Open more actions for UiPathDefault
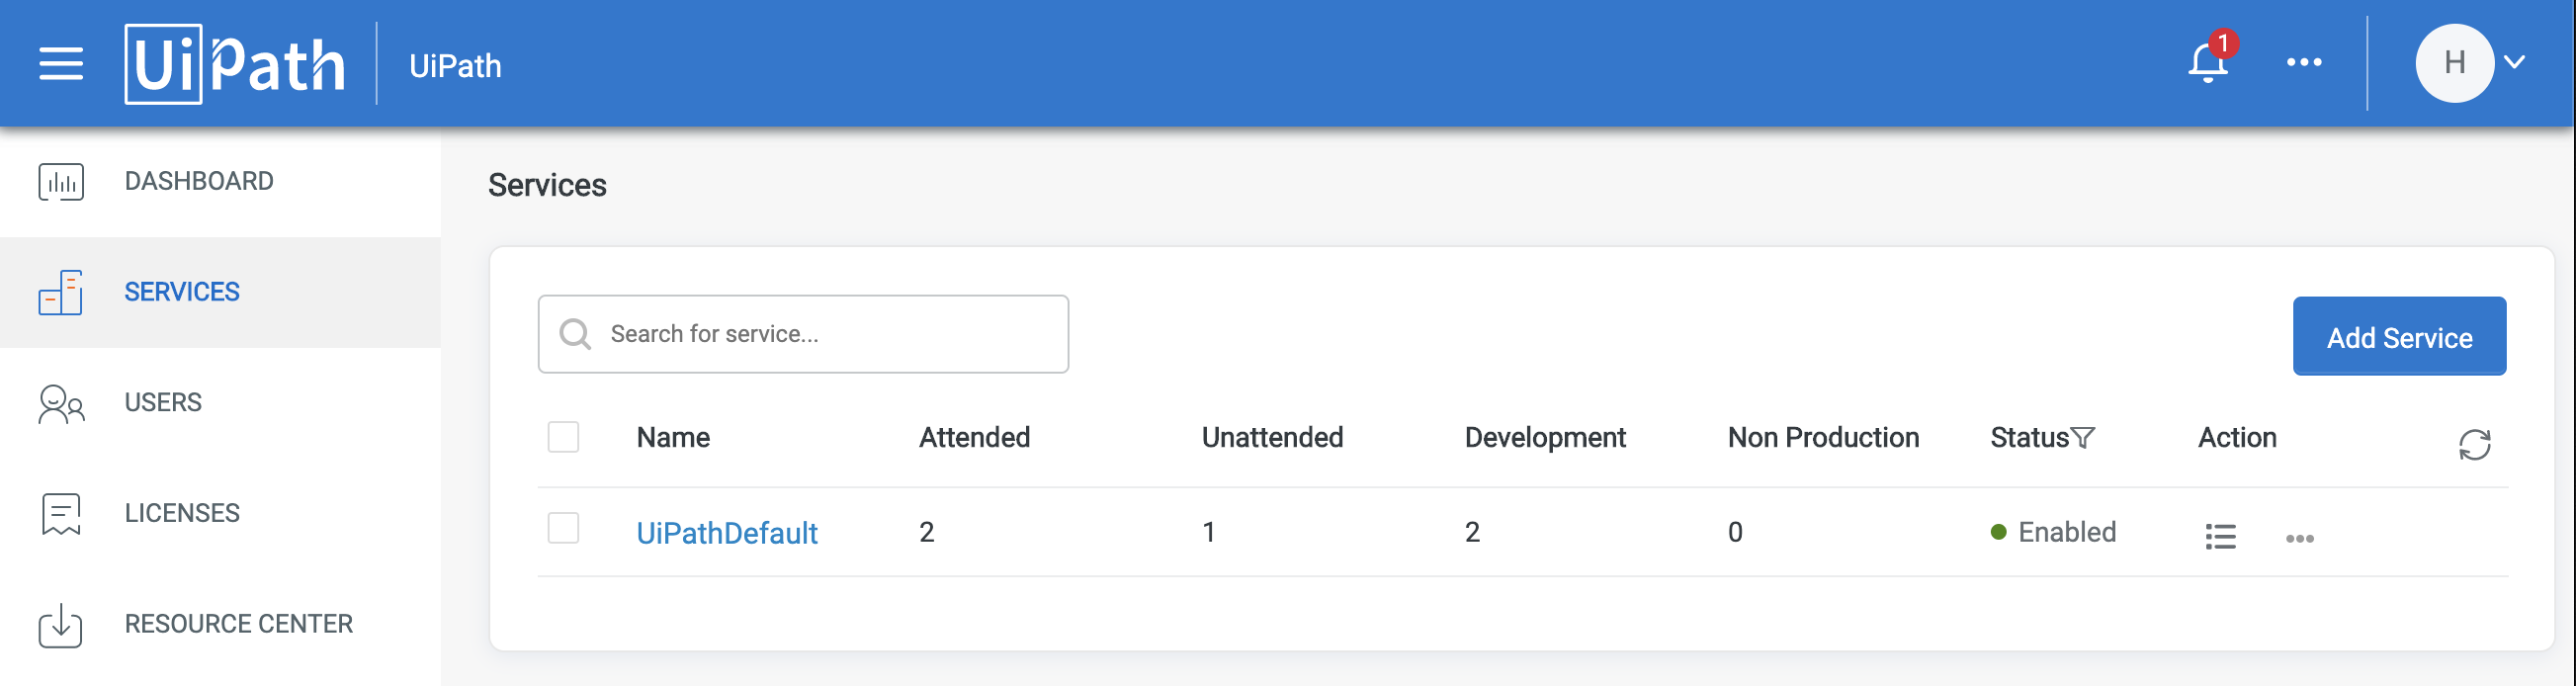Image resolution: width=2576 pixels, height=686 pixels. (2299, 539)
